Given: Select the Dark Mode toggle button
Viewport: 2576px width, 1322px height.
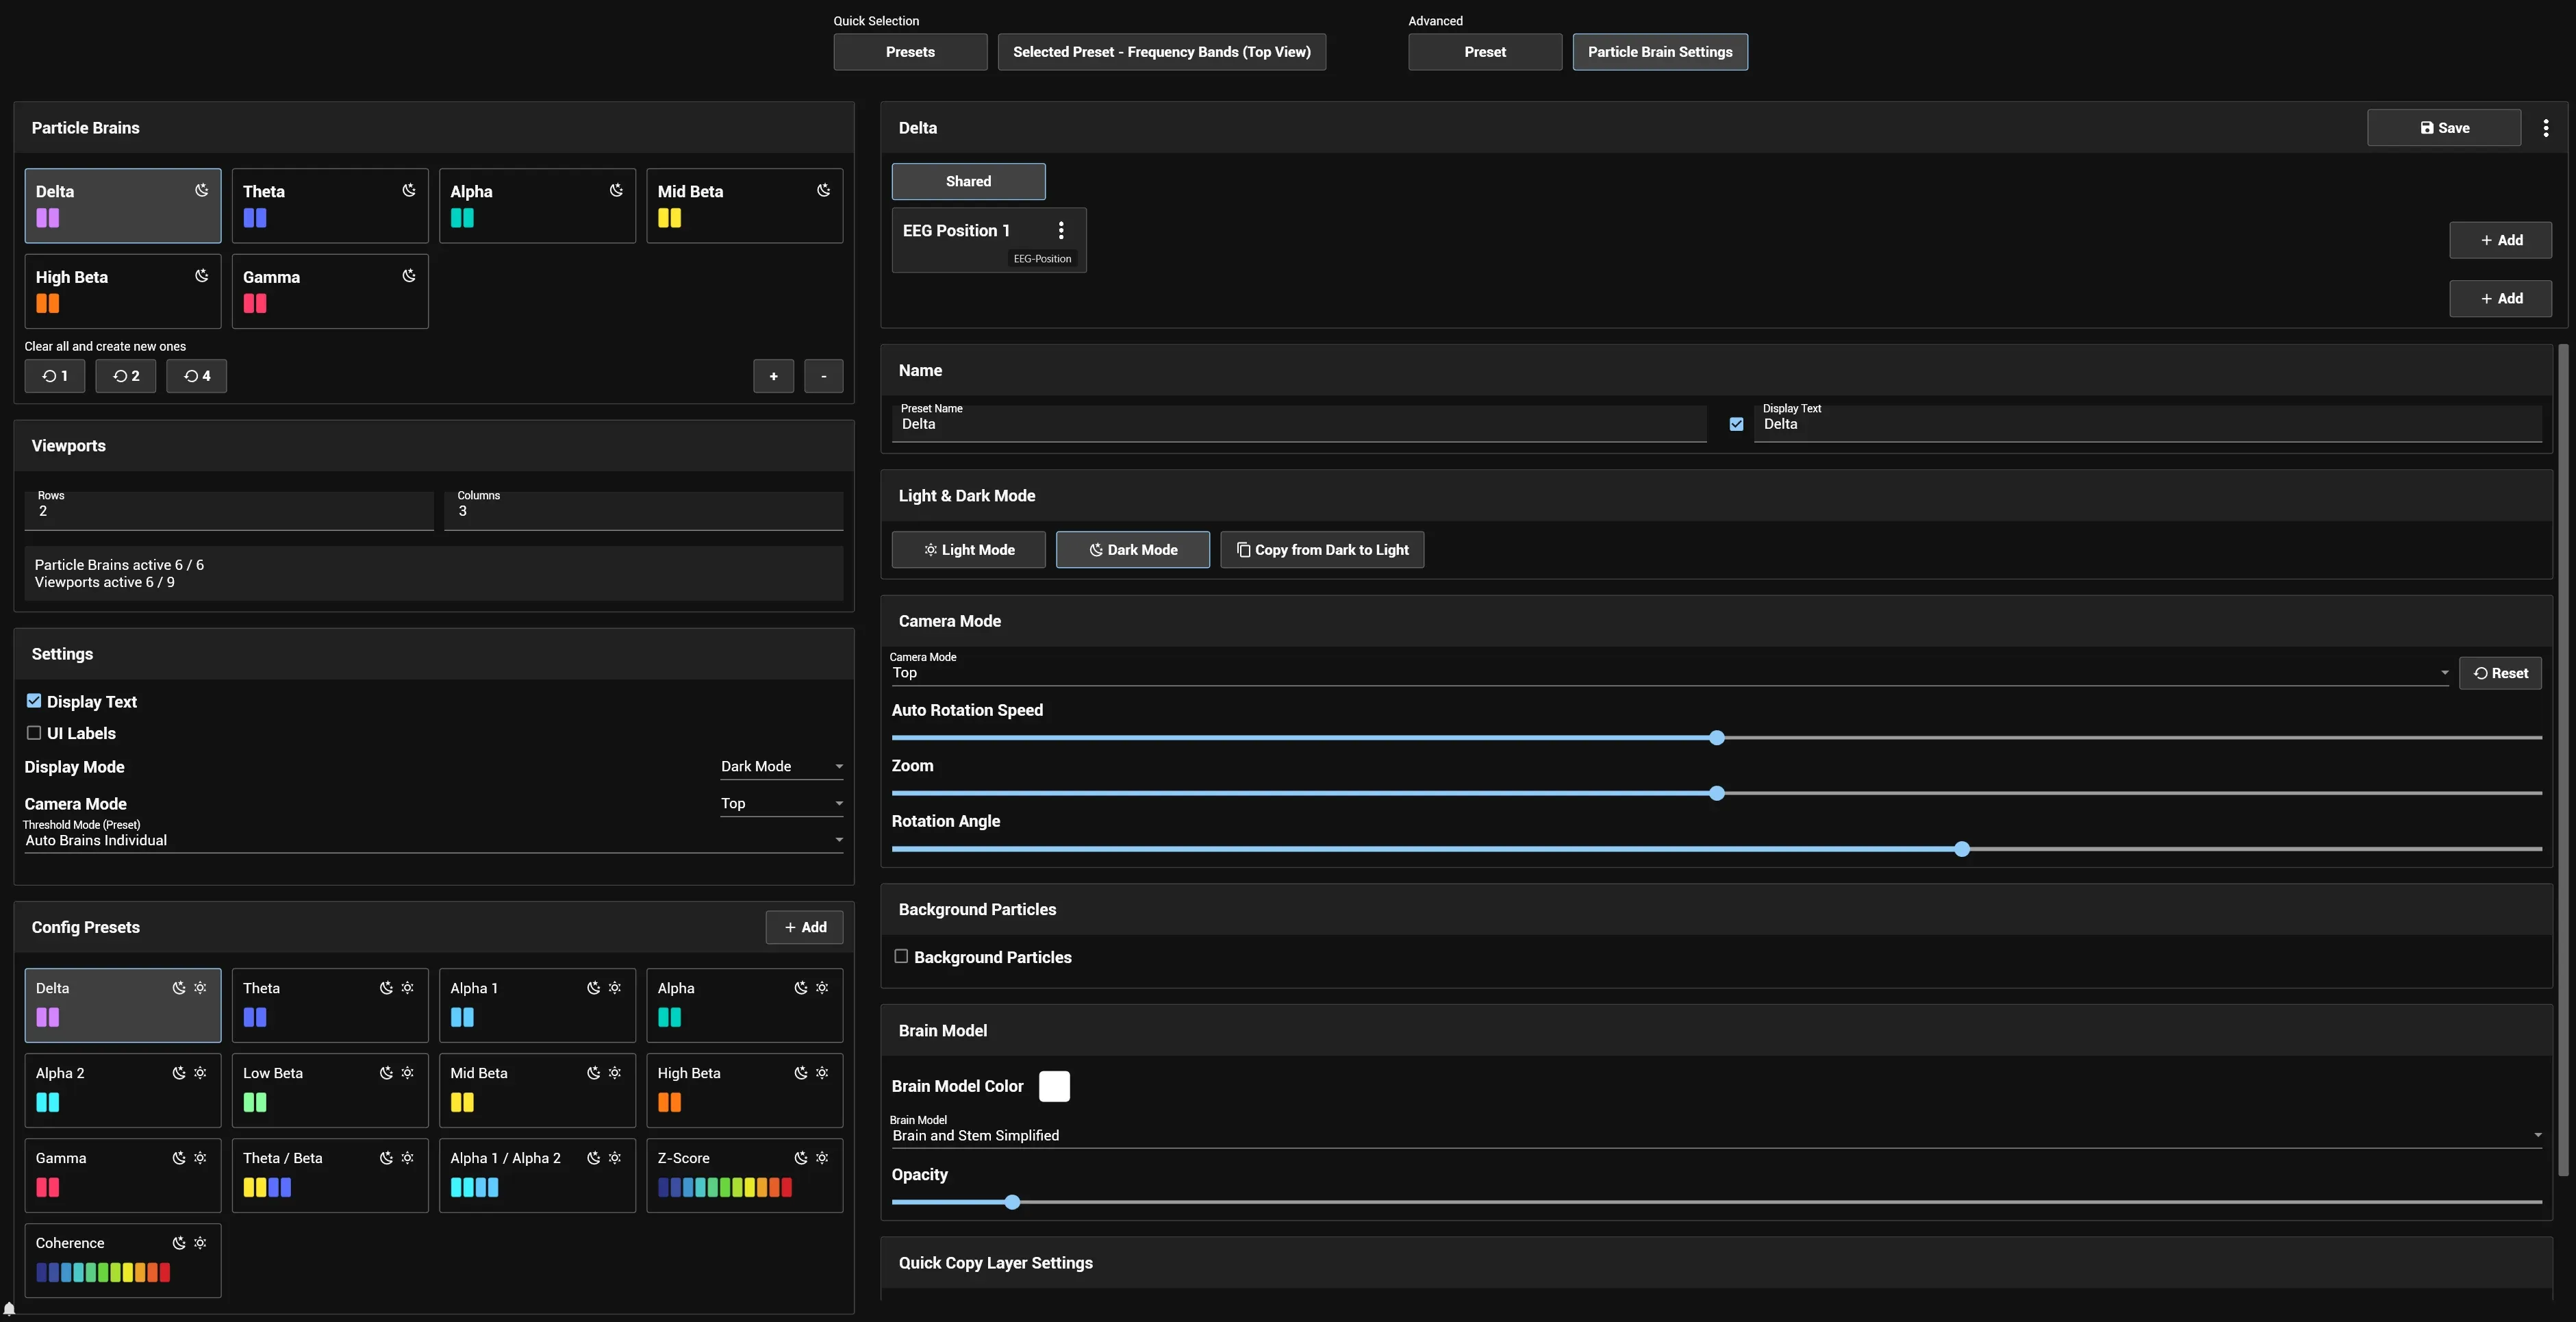Looking at the screenshot, I should click(x=1133, y=550).
